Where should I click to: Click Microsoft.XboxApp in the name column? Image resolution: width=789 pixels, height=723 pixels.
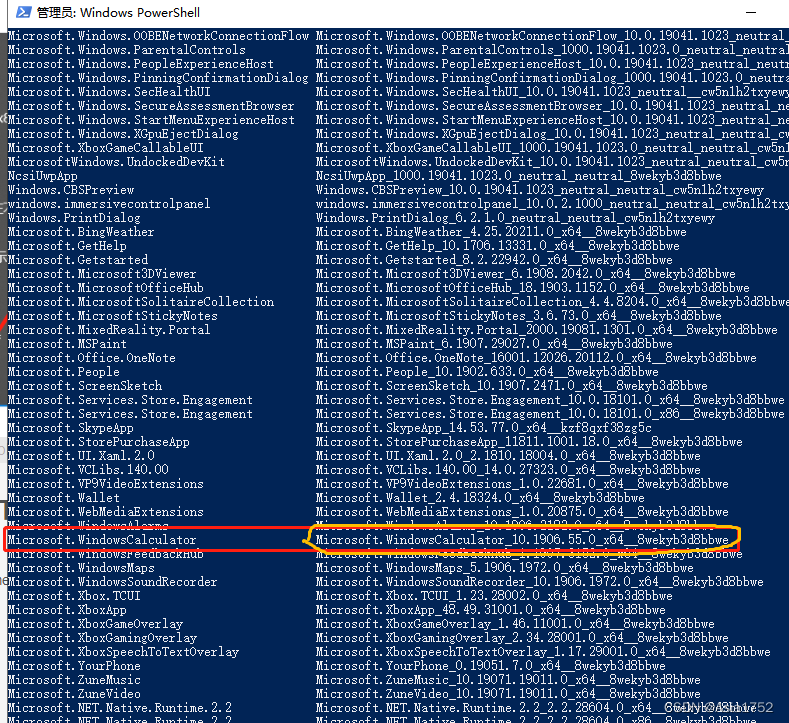point(67,610)
